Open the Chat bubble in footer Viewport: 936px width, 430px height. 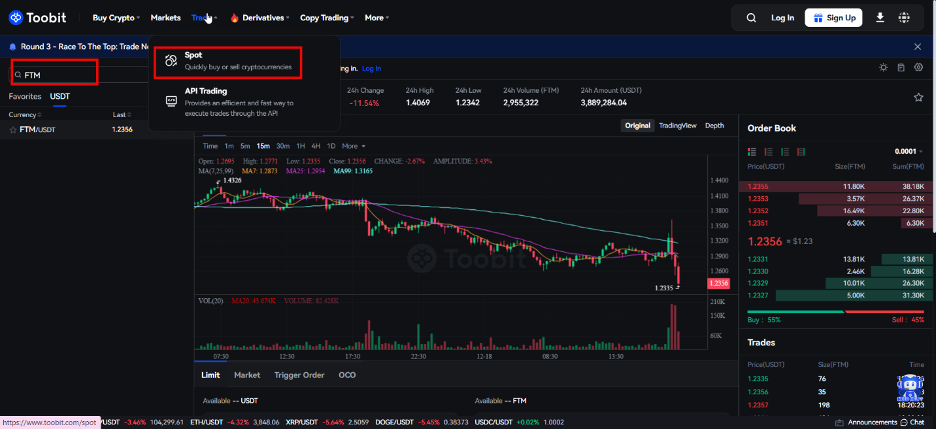(905, 422)
